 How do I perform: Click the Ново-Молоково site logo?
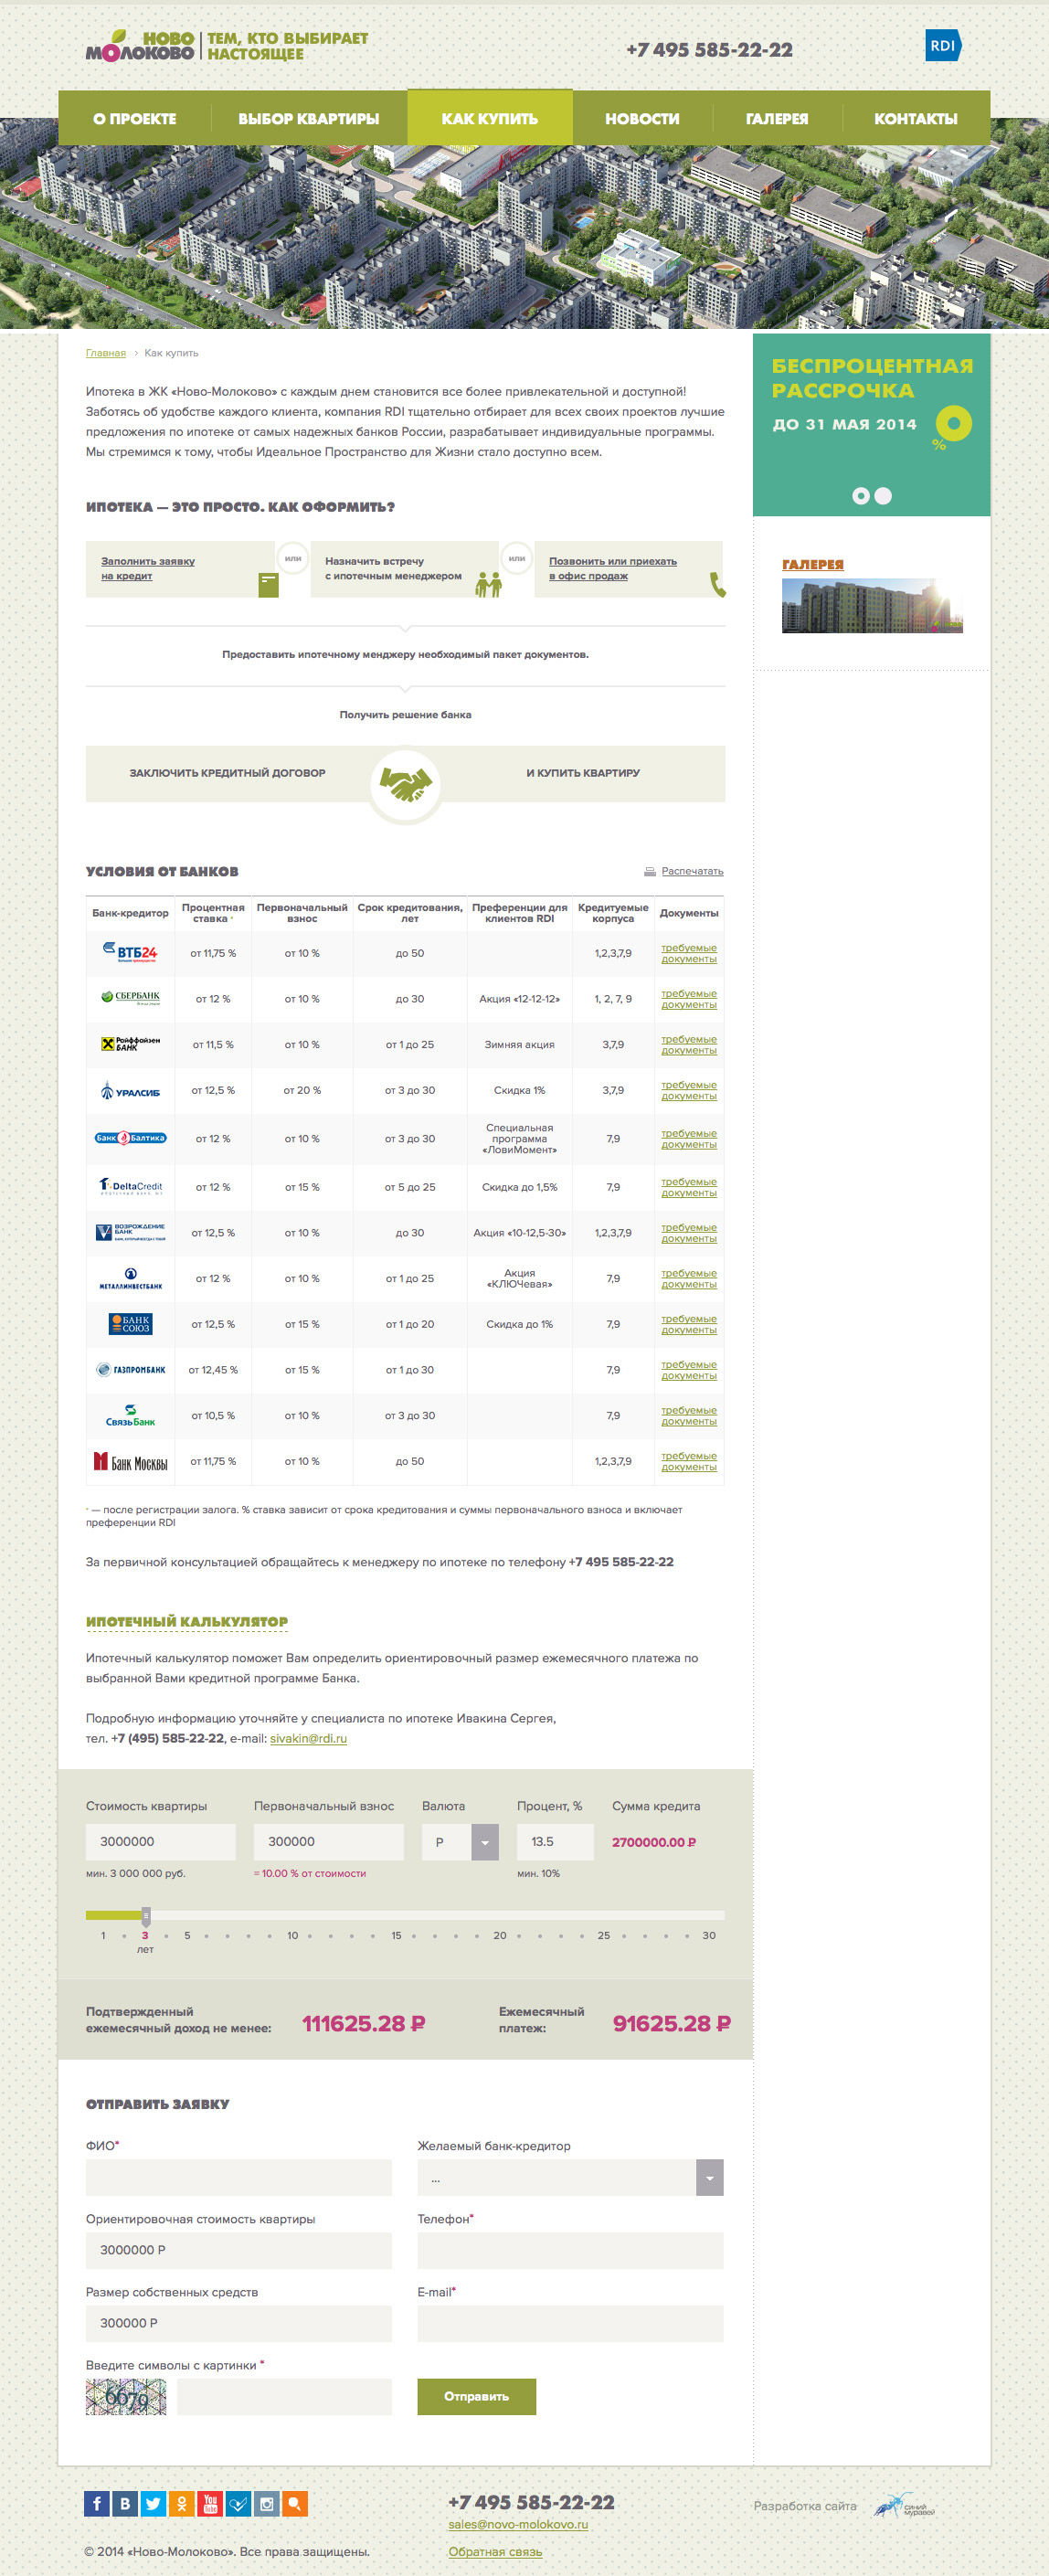[x=140, y=45]
